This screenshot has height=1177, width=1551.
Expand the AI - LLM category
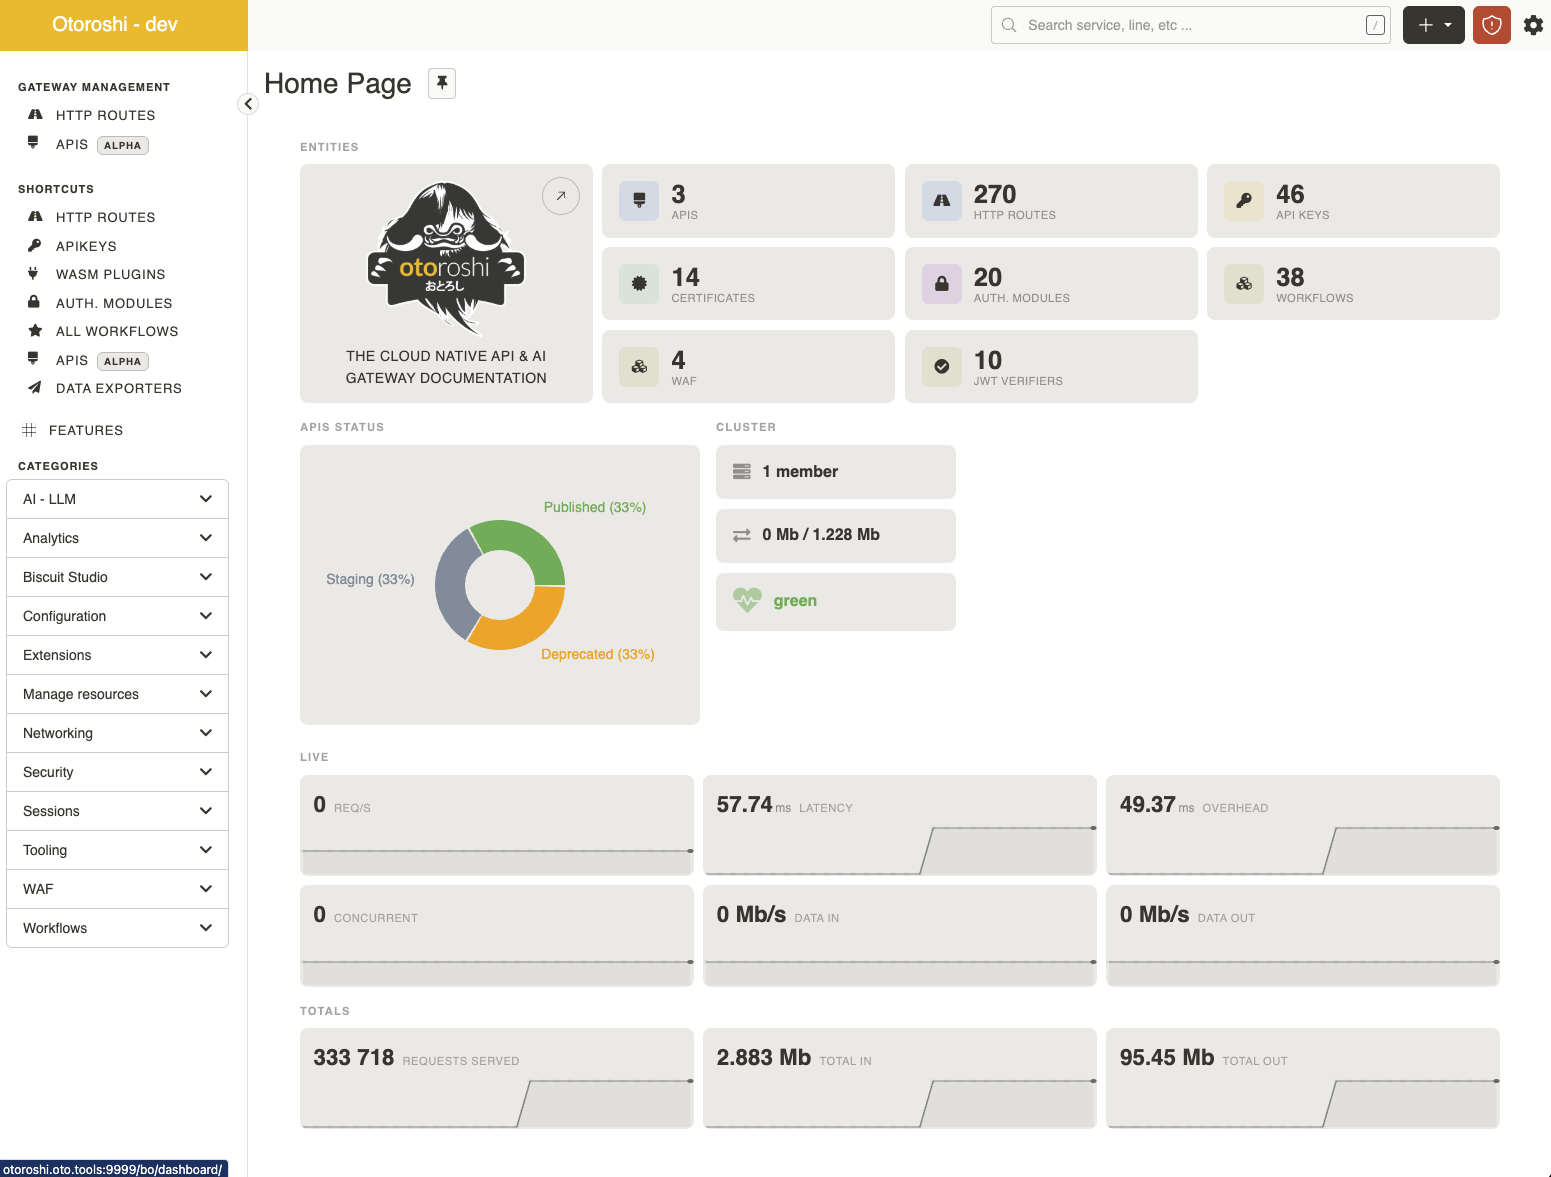(117, 499)
